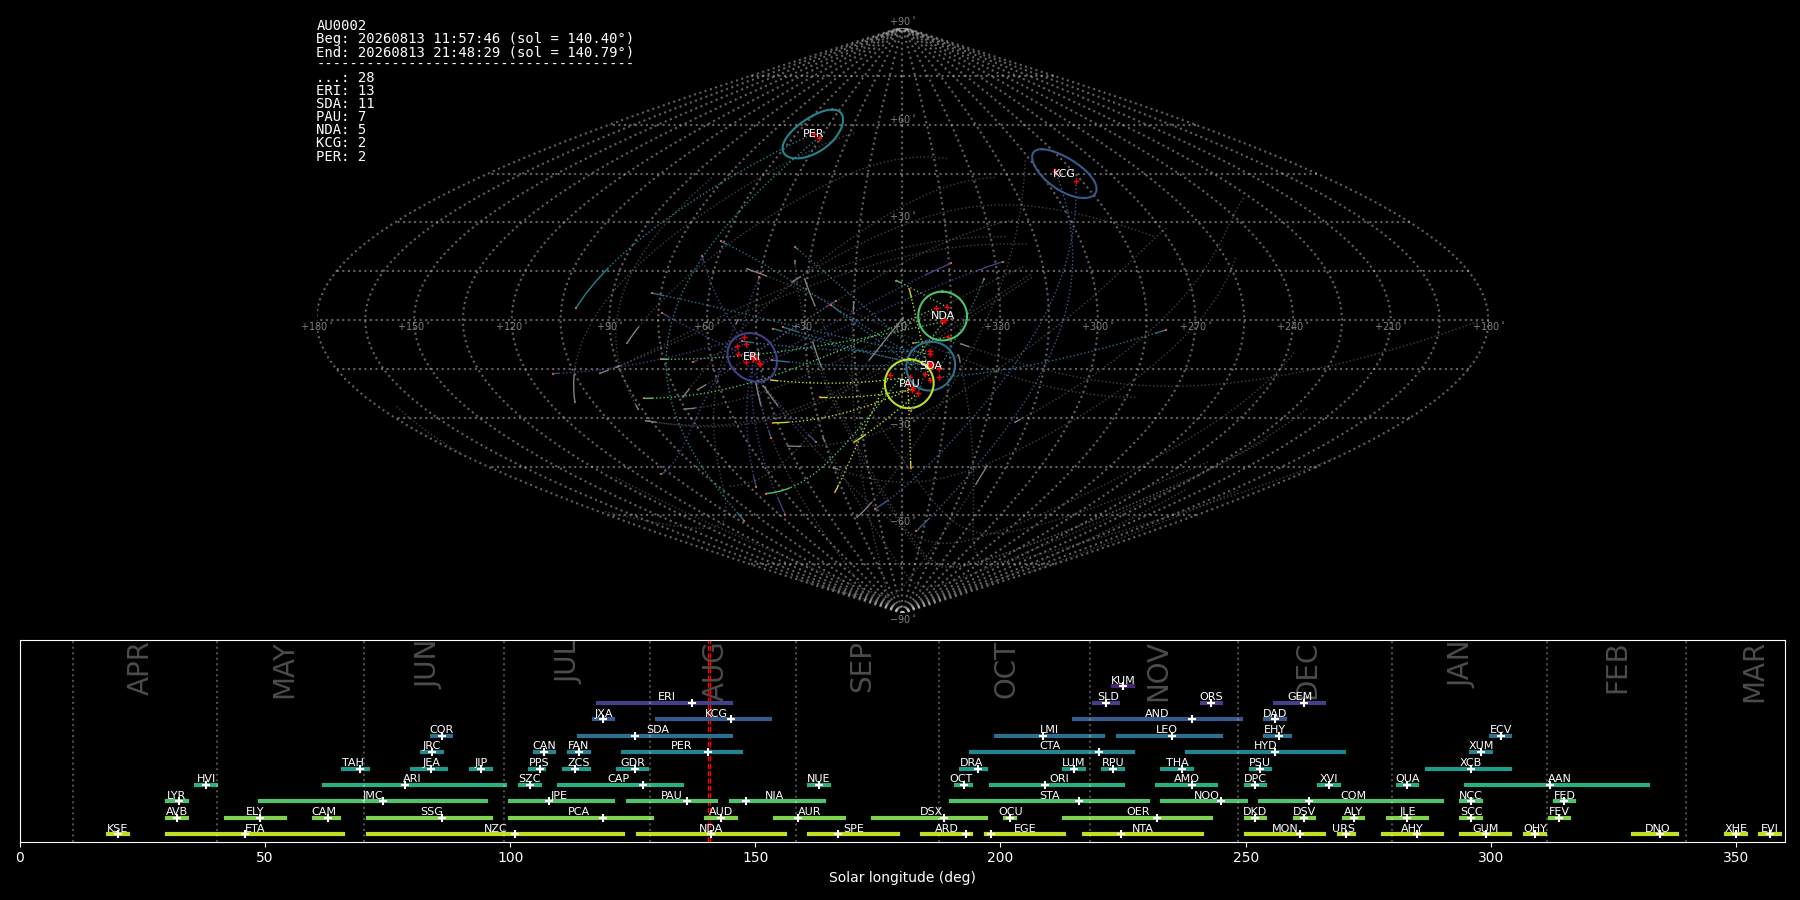
Task: Click the 'Beg: 20260813 11:57:46' line
Action: pos(475,39)
